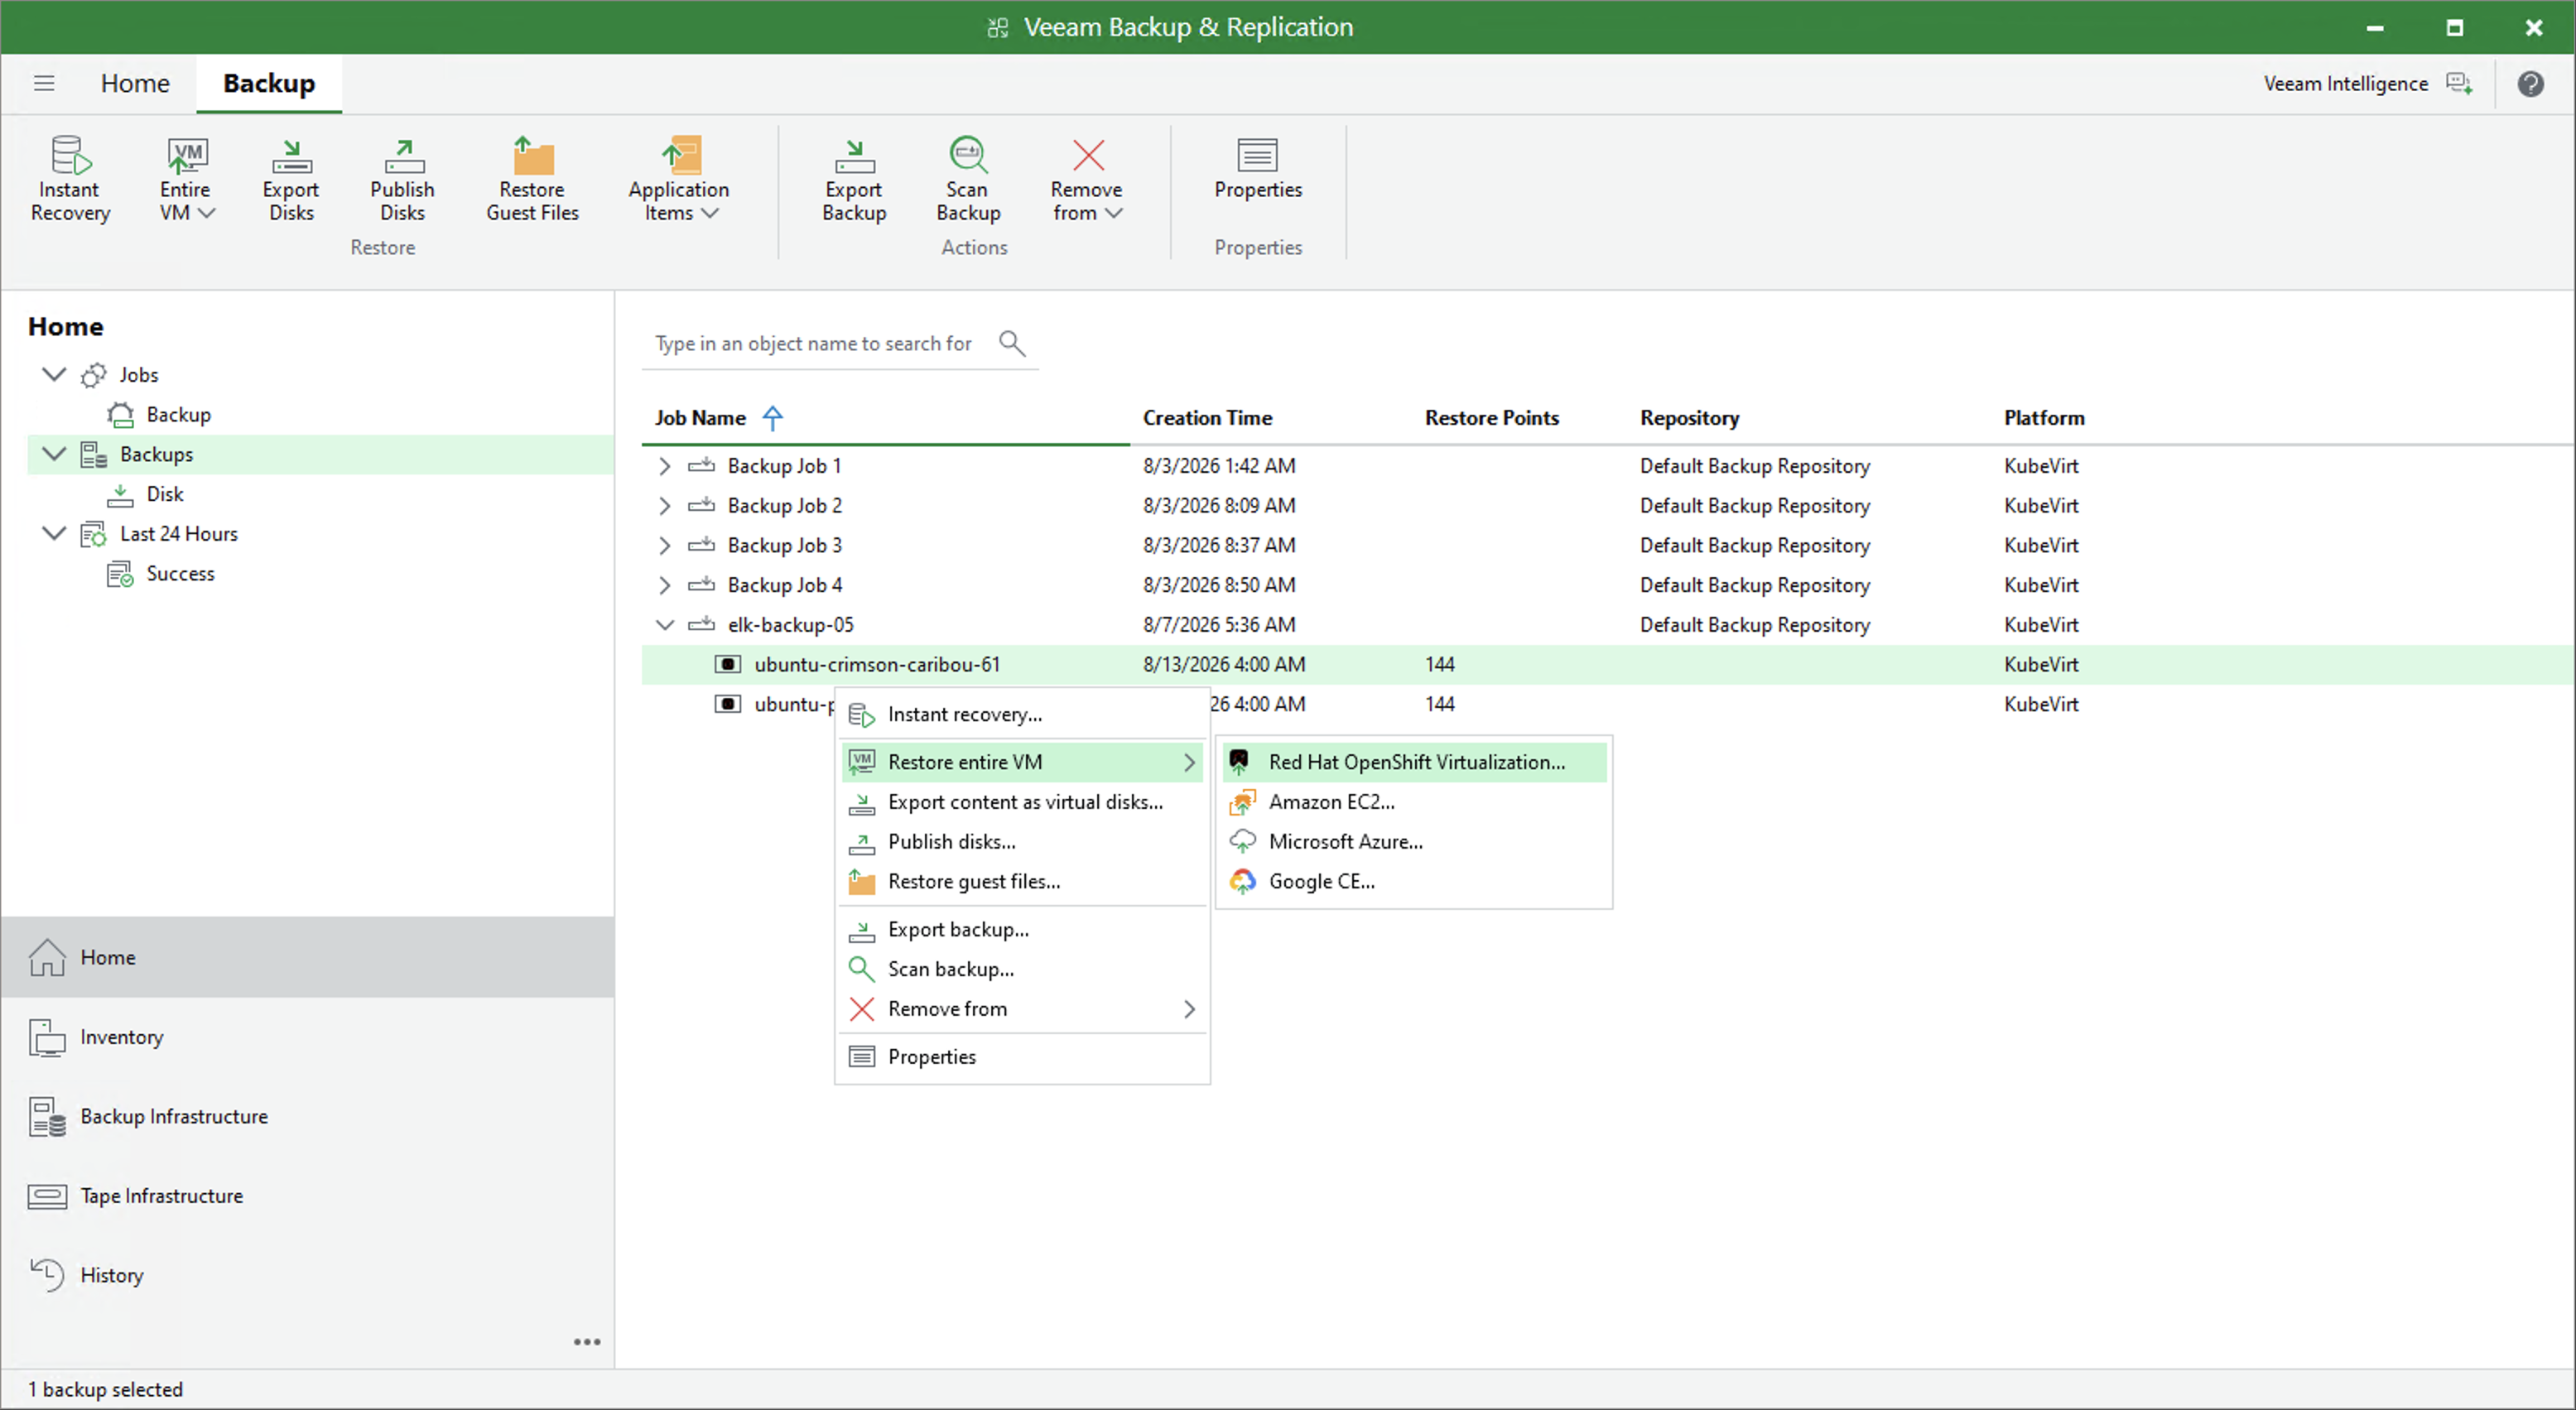
Task: Collapse the elk-backup-05 row
Action: [x=665, y=625]
